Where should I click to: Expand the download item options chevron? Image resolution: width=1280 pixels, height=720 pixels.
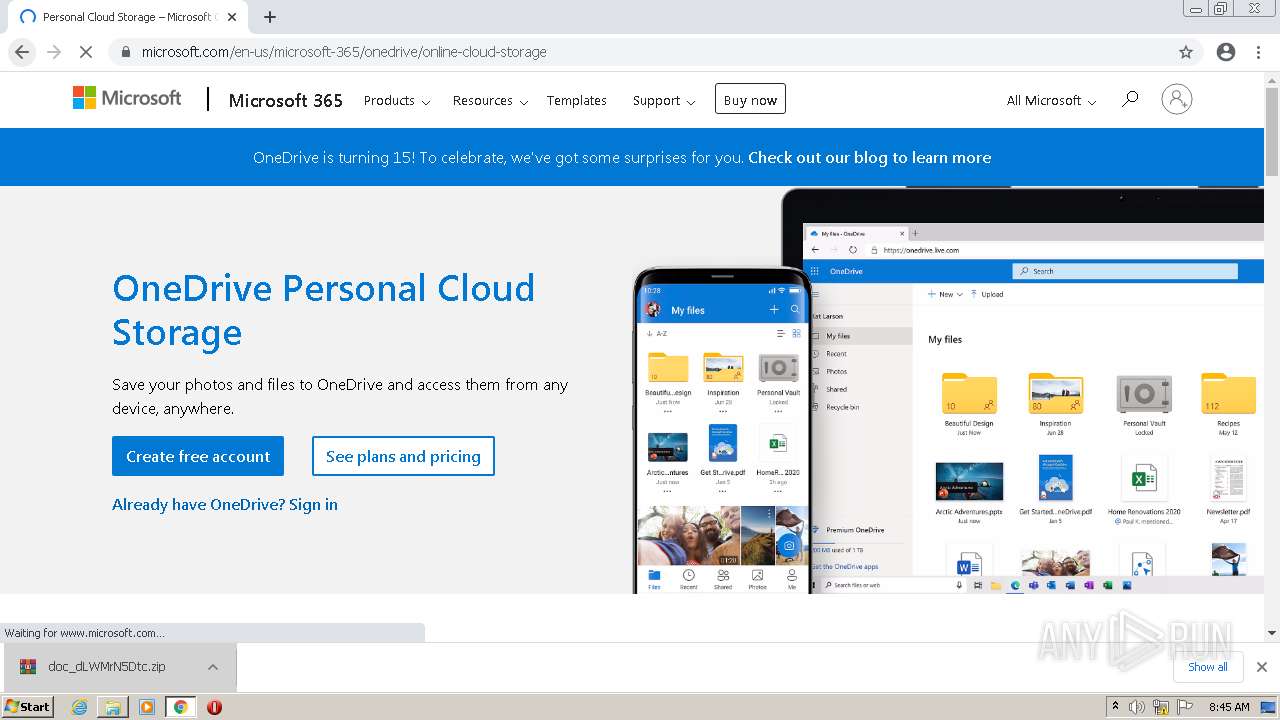pos(213,667)
